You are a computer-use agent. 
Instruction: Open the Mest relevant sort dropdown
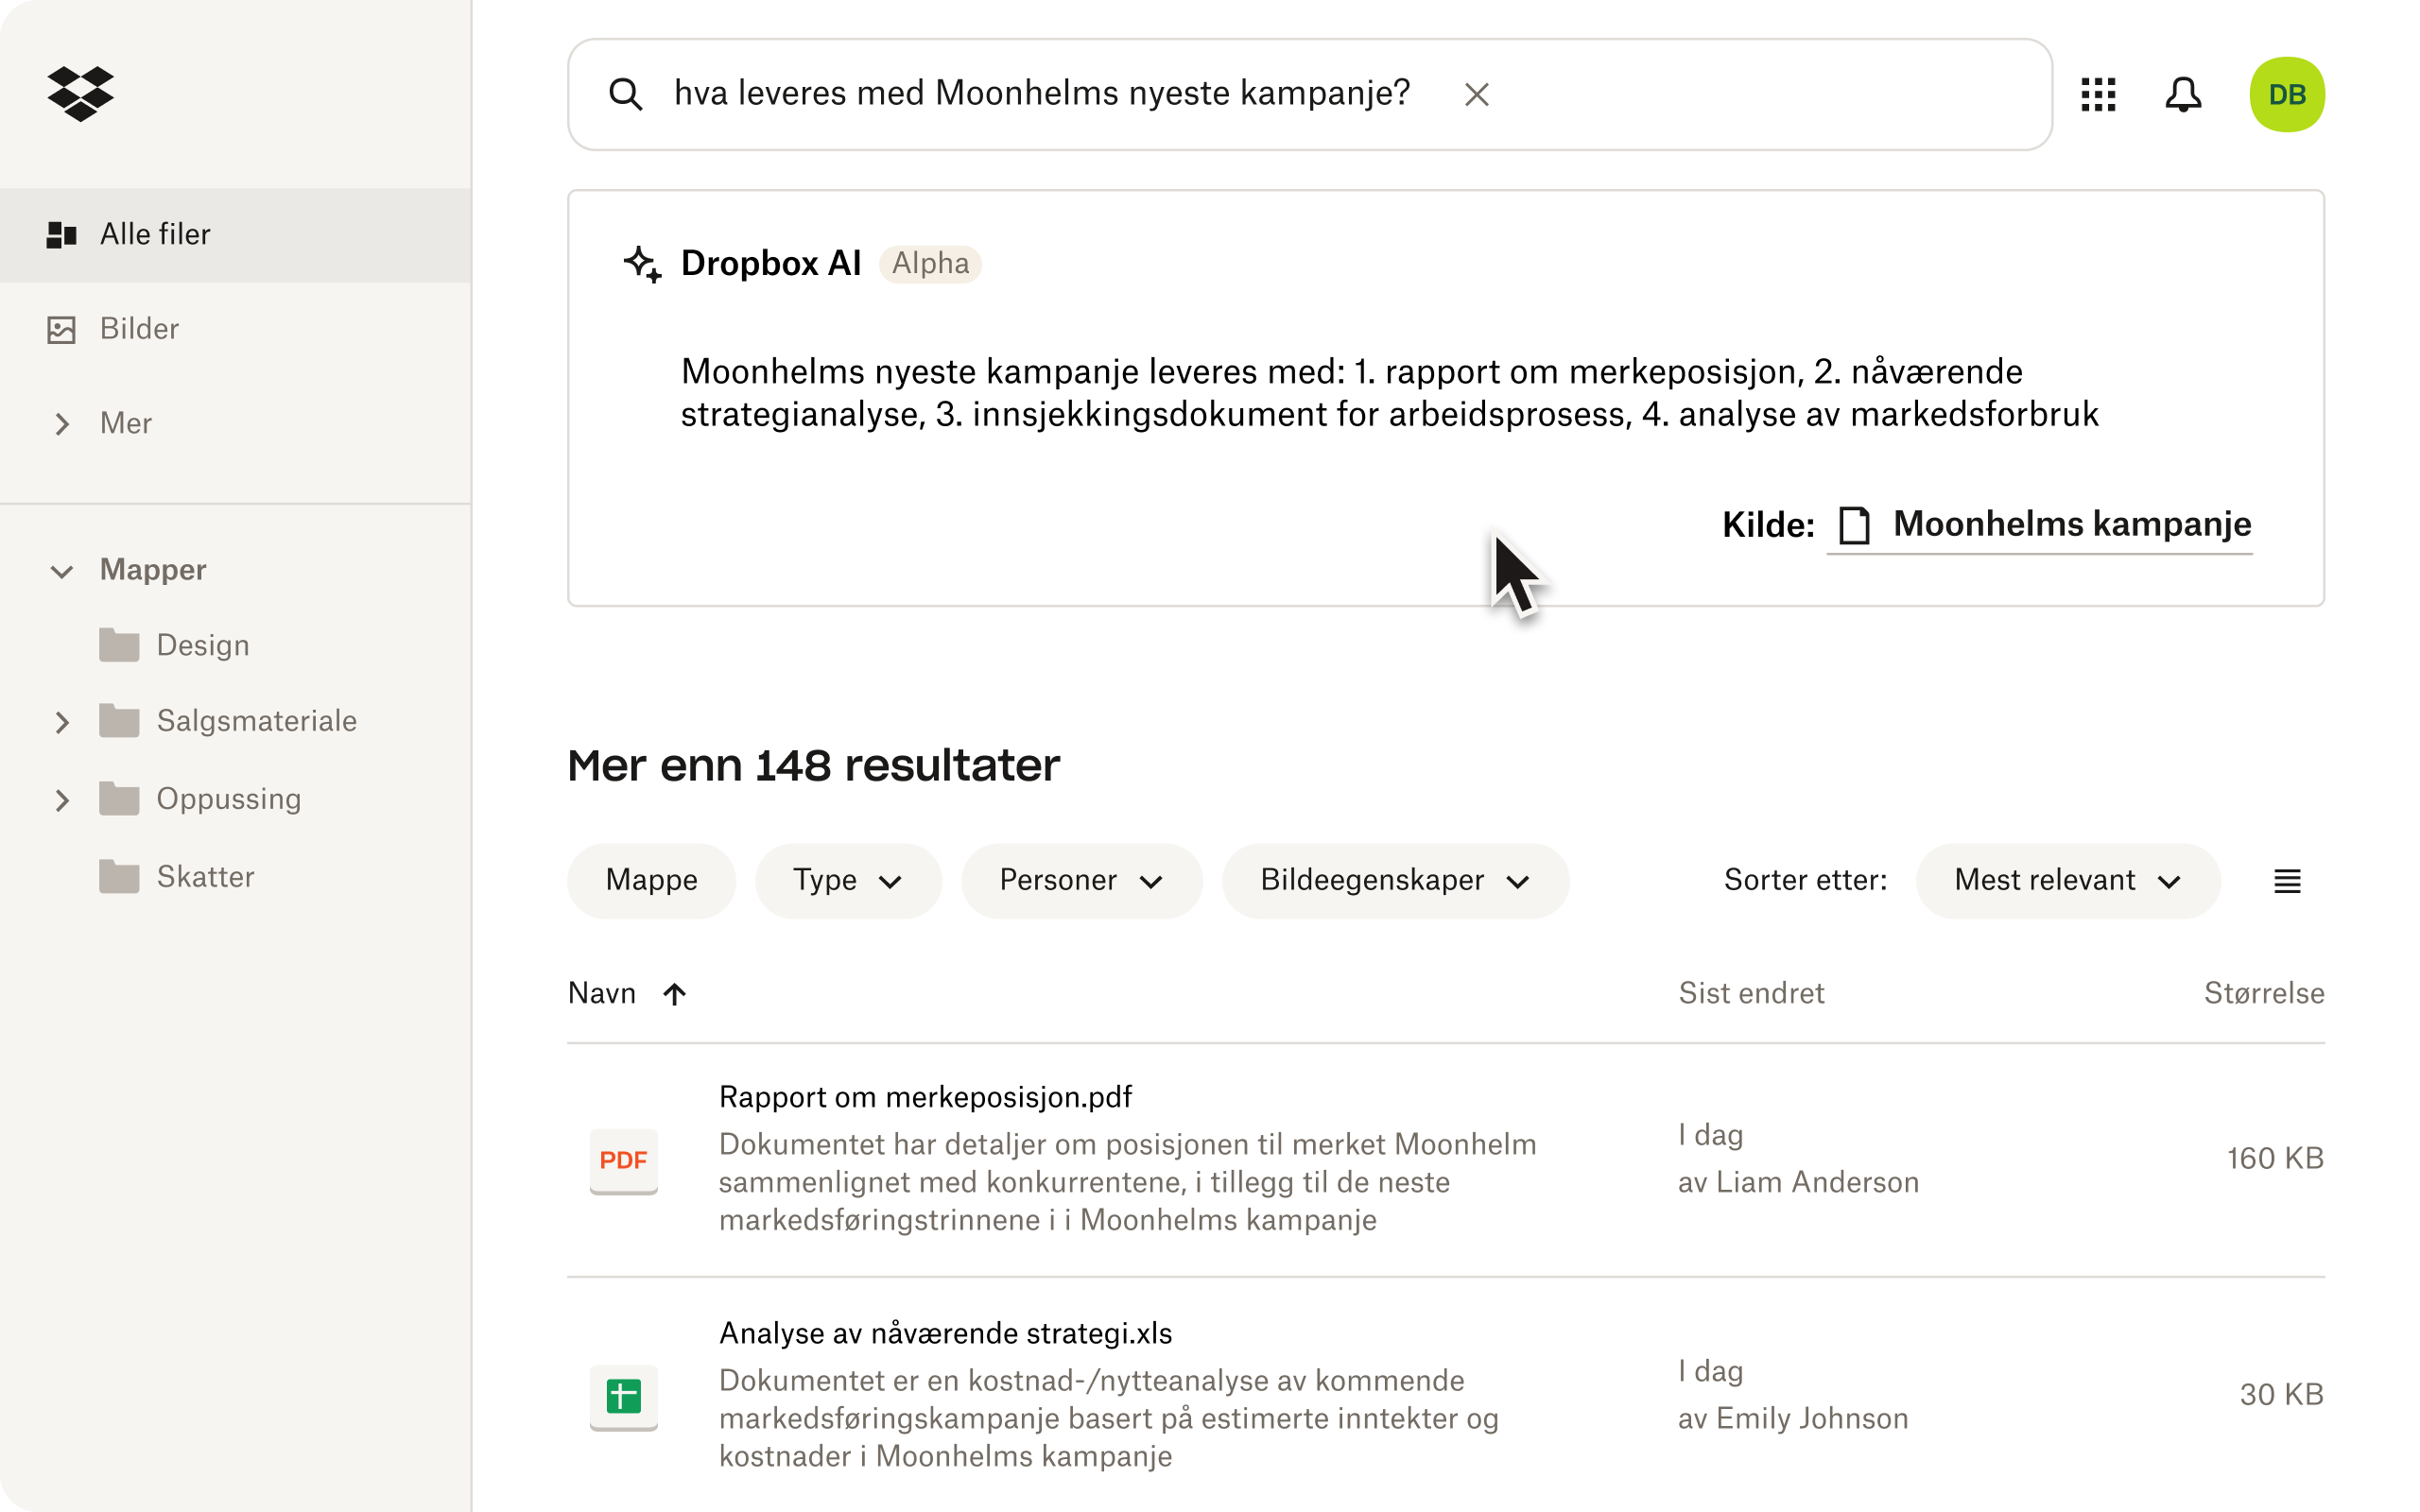coord(2068,880)
